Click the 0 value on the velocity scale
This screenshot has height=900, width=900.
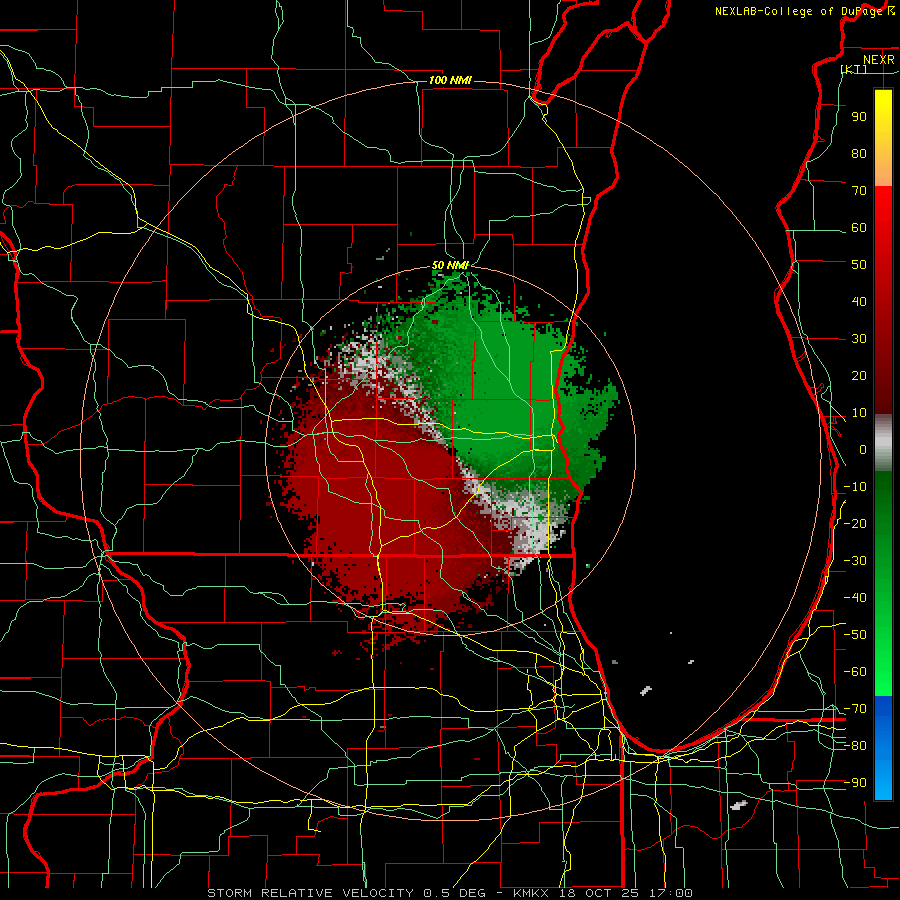(x=862, y=449)
